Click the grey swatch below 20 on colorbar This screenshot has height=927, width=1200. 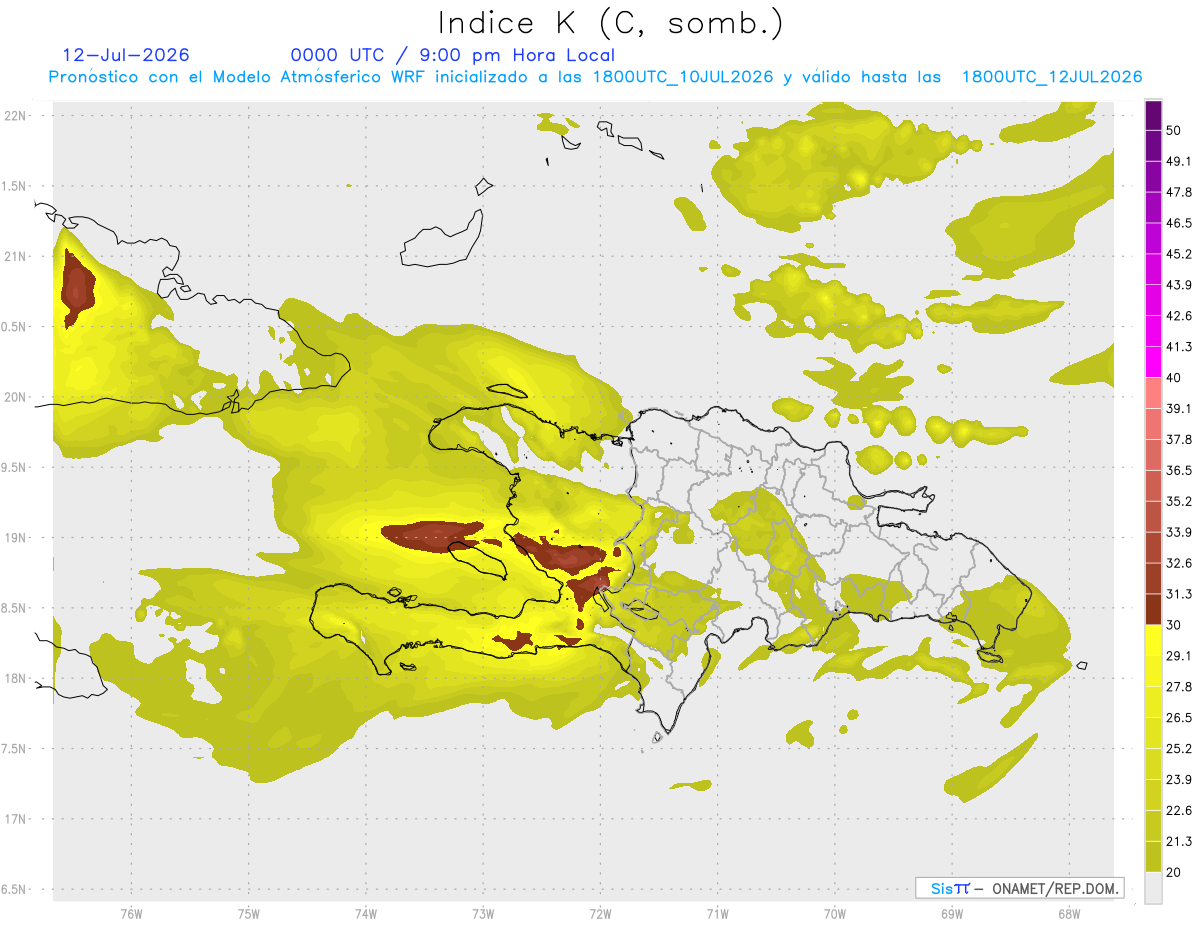(x=1153, y=888)
